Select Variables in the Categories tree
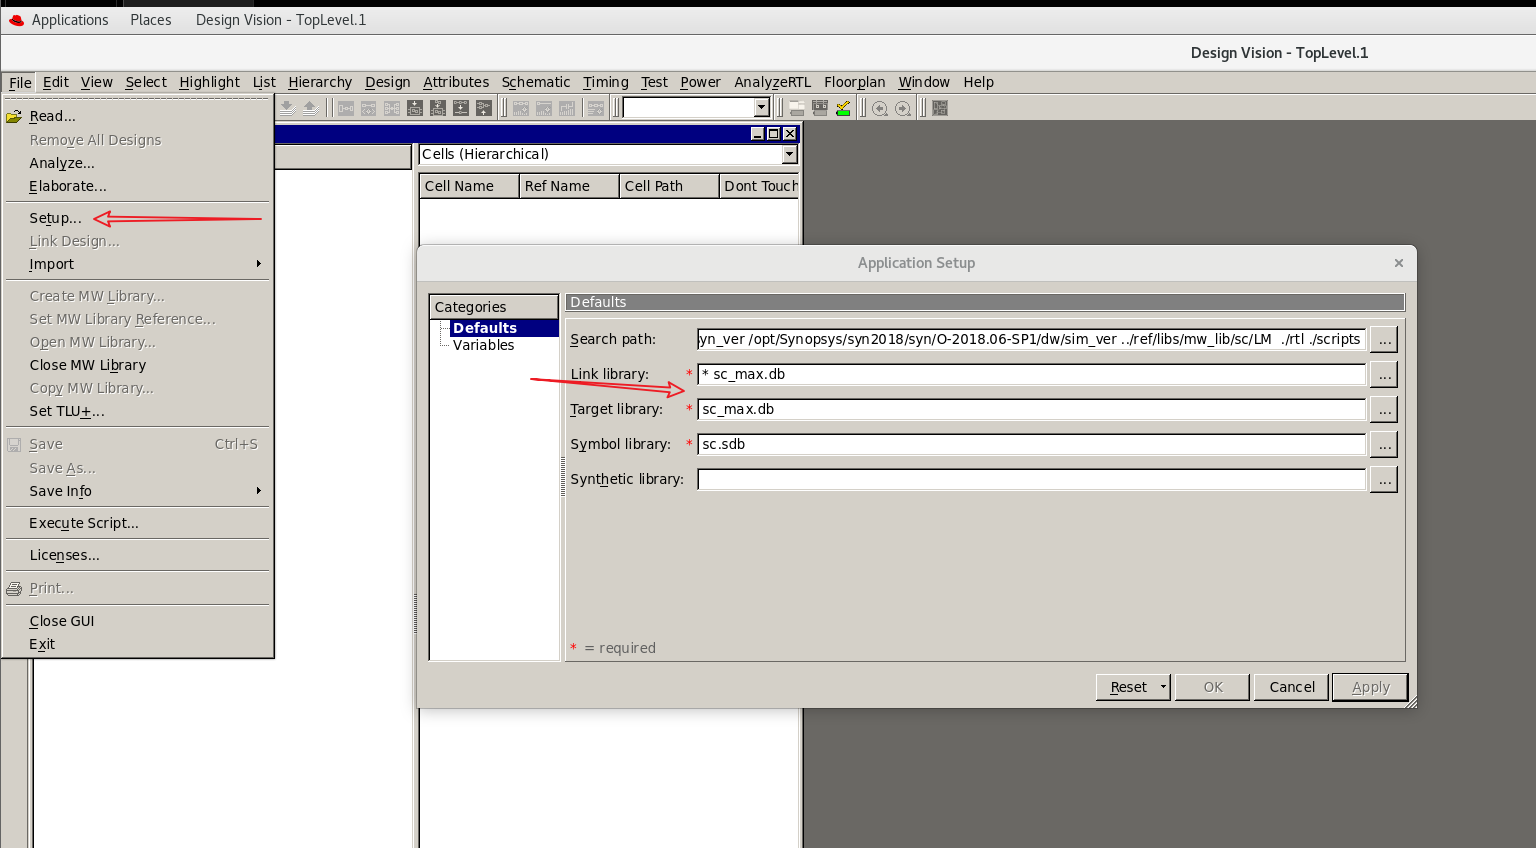 tap(483, 345)
